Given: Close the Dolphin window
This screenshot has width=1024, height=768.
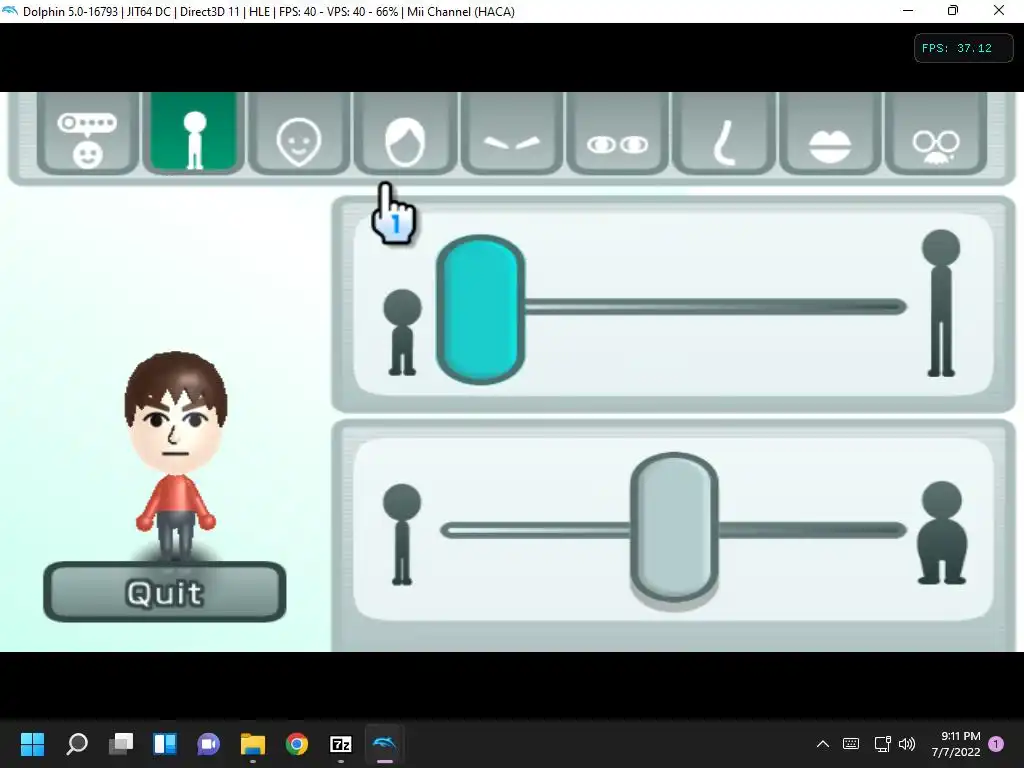Looking at the screenshot, I should (999, 10).
